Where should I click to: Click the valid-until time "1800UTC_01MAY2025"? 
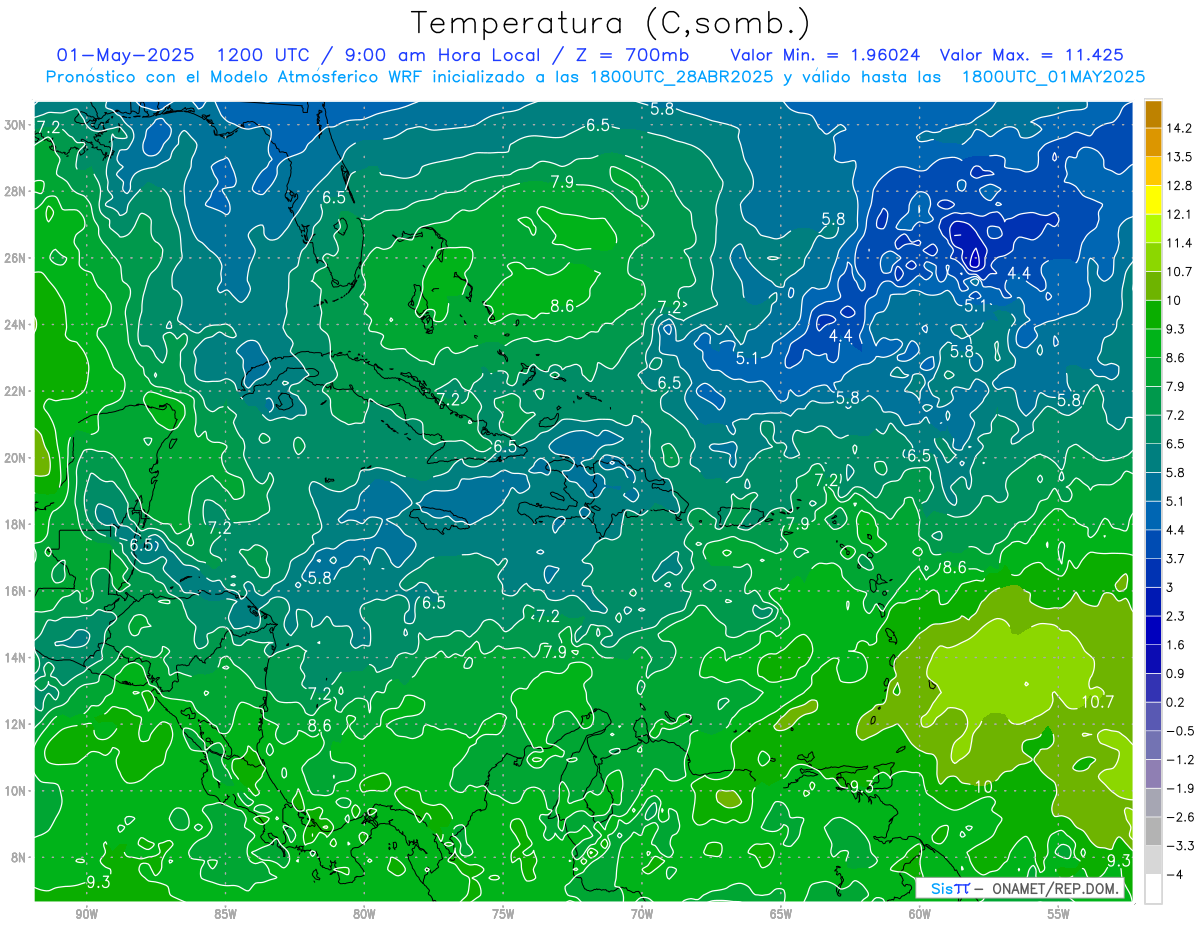coord(1053,77)
